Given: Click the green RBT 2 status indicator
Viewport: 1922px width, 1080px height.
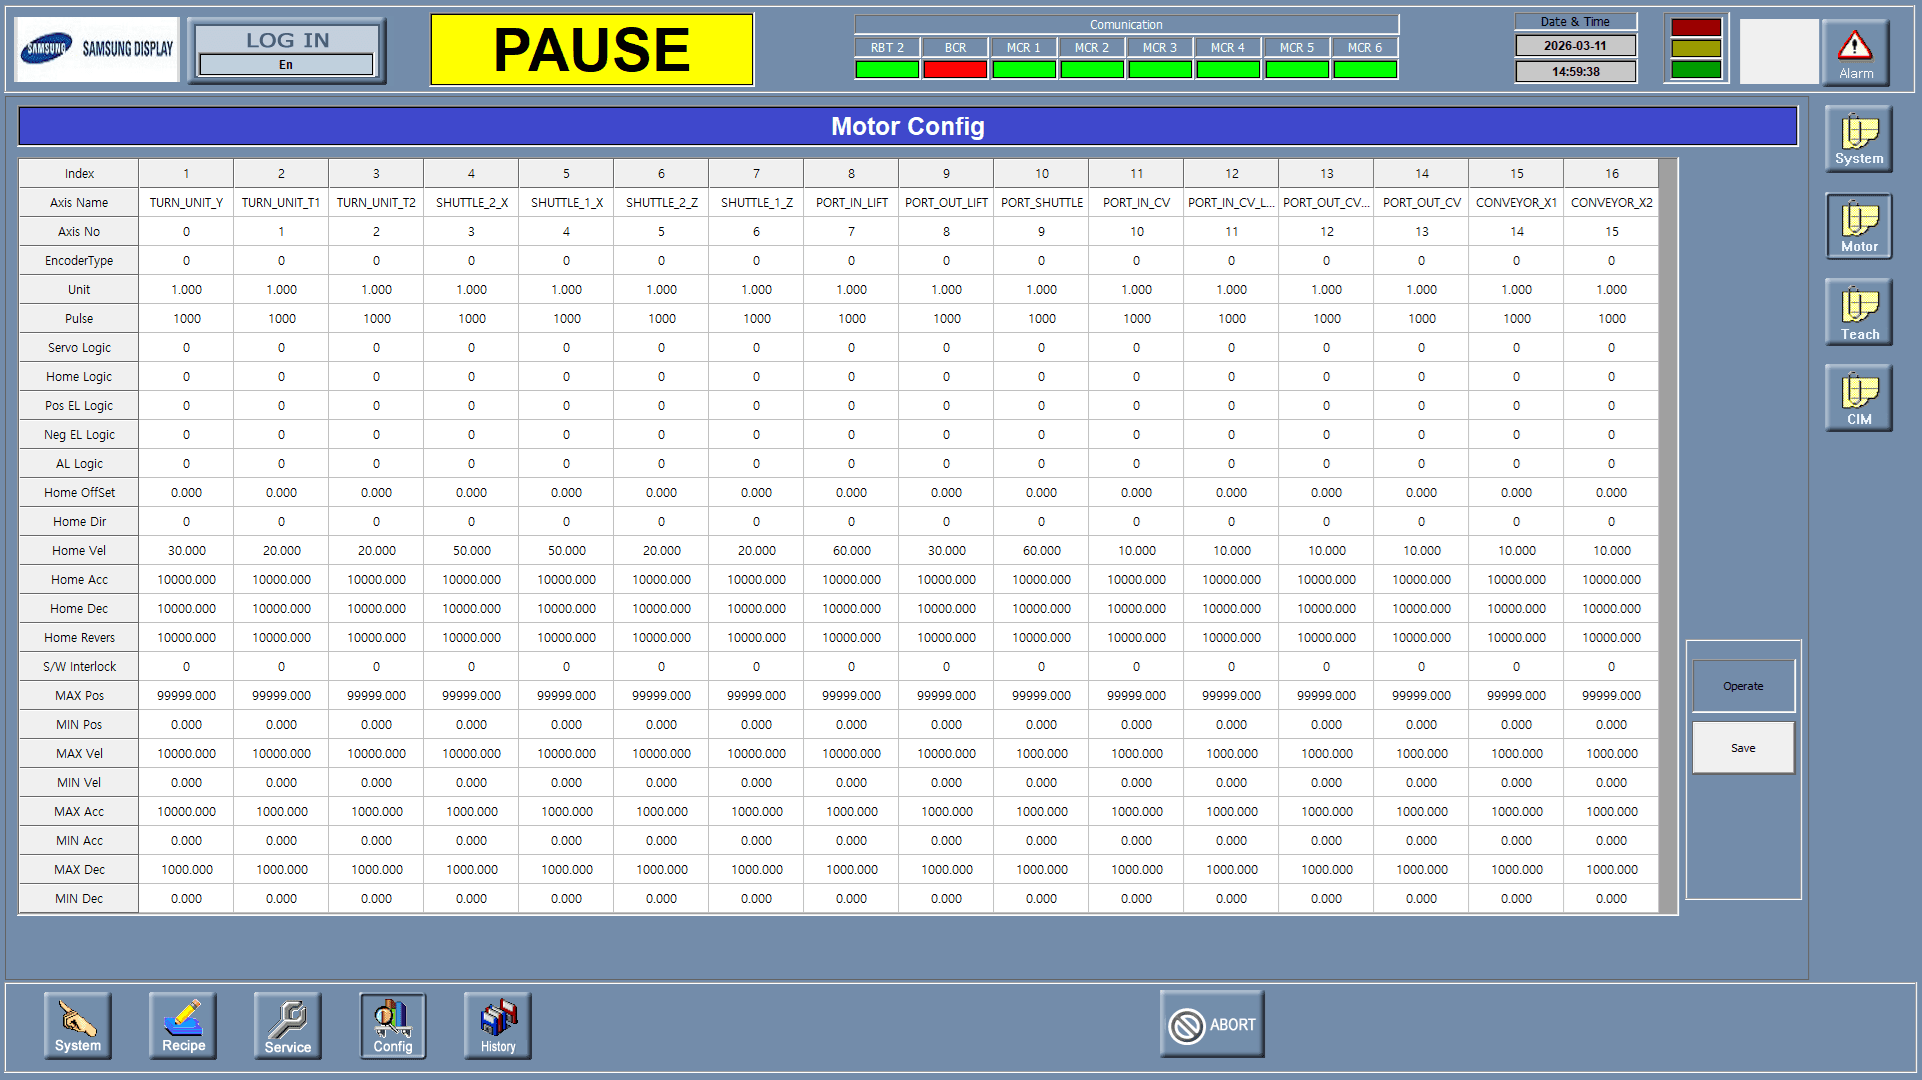Looking at the screenshot, I should tap(887, 69).
